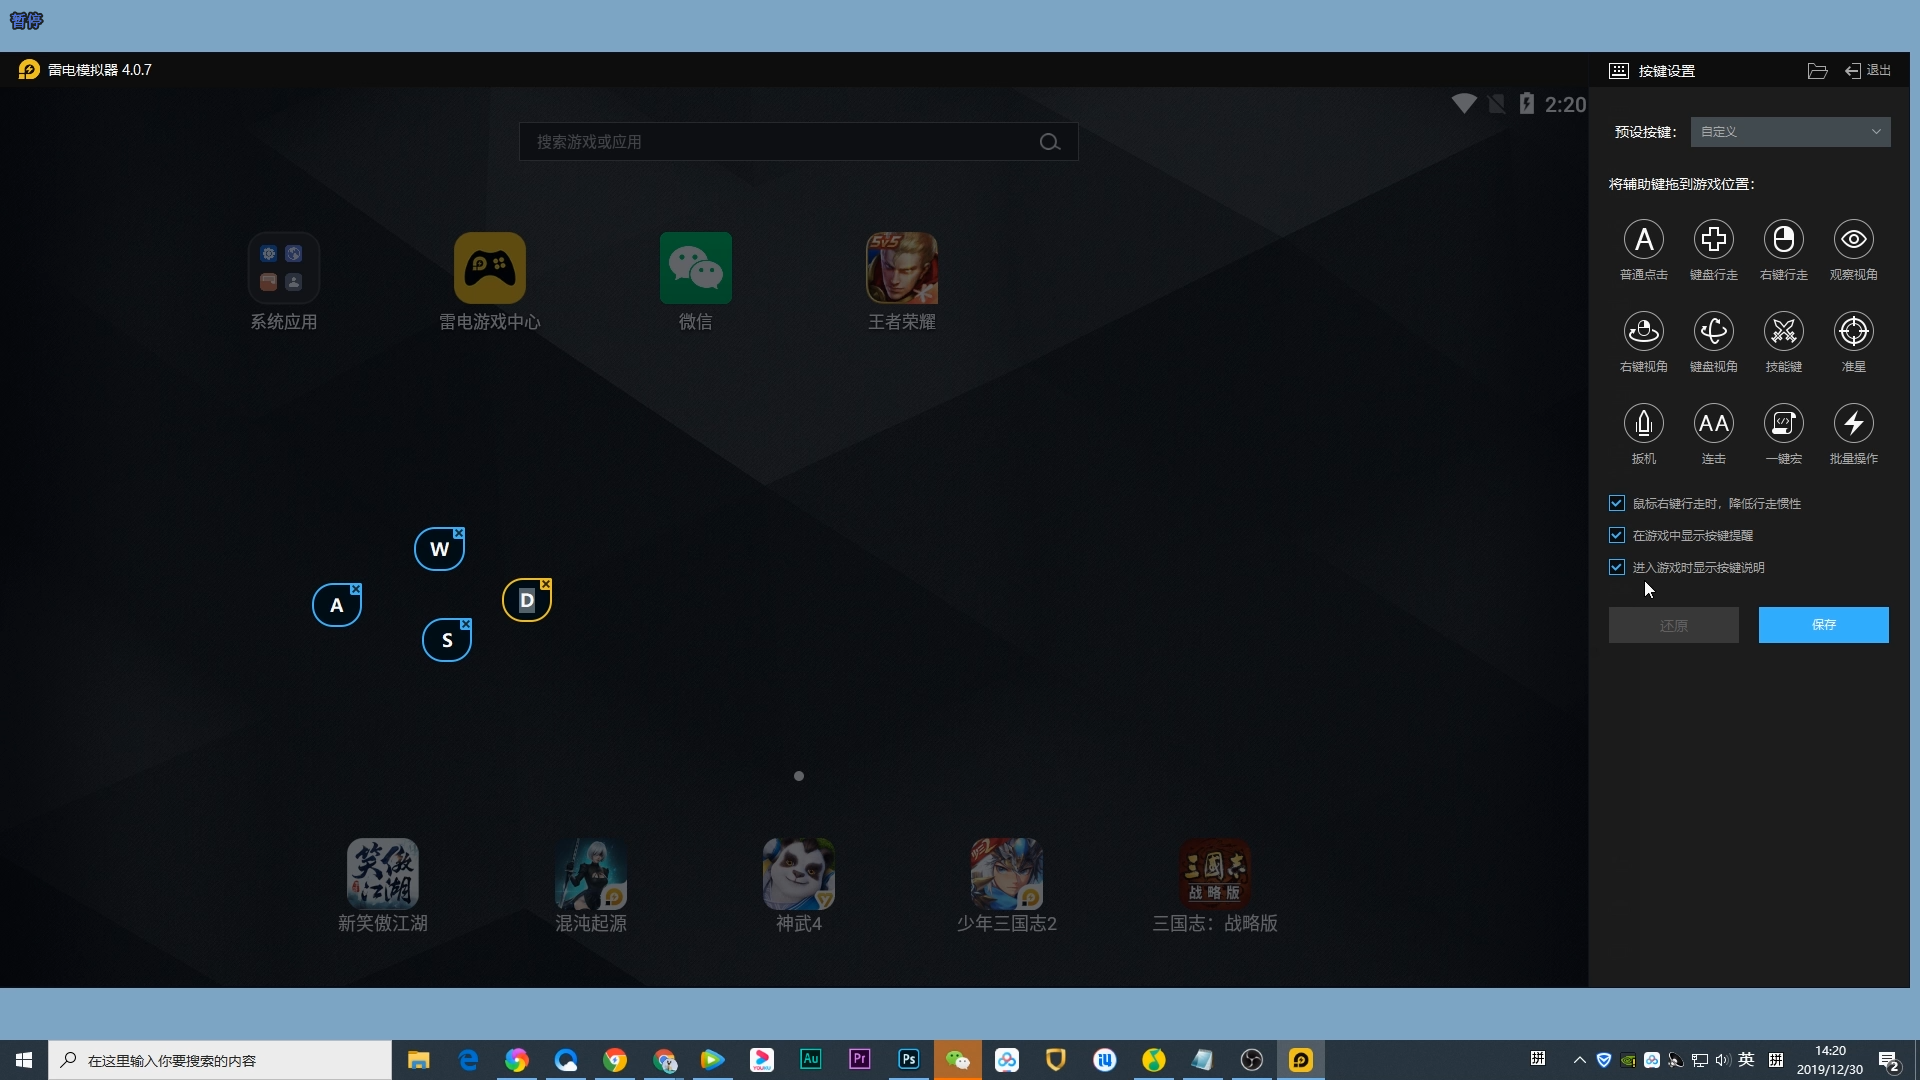
Task: Click 退出 to exit key settings
Action: [x=1868, y=71]
